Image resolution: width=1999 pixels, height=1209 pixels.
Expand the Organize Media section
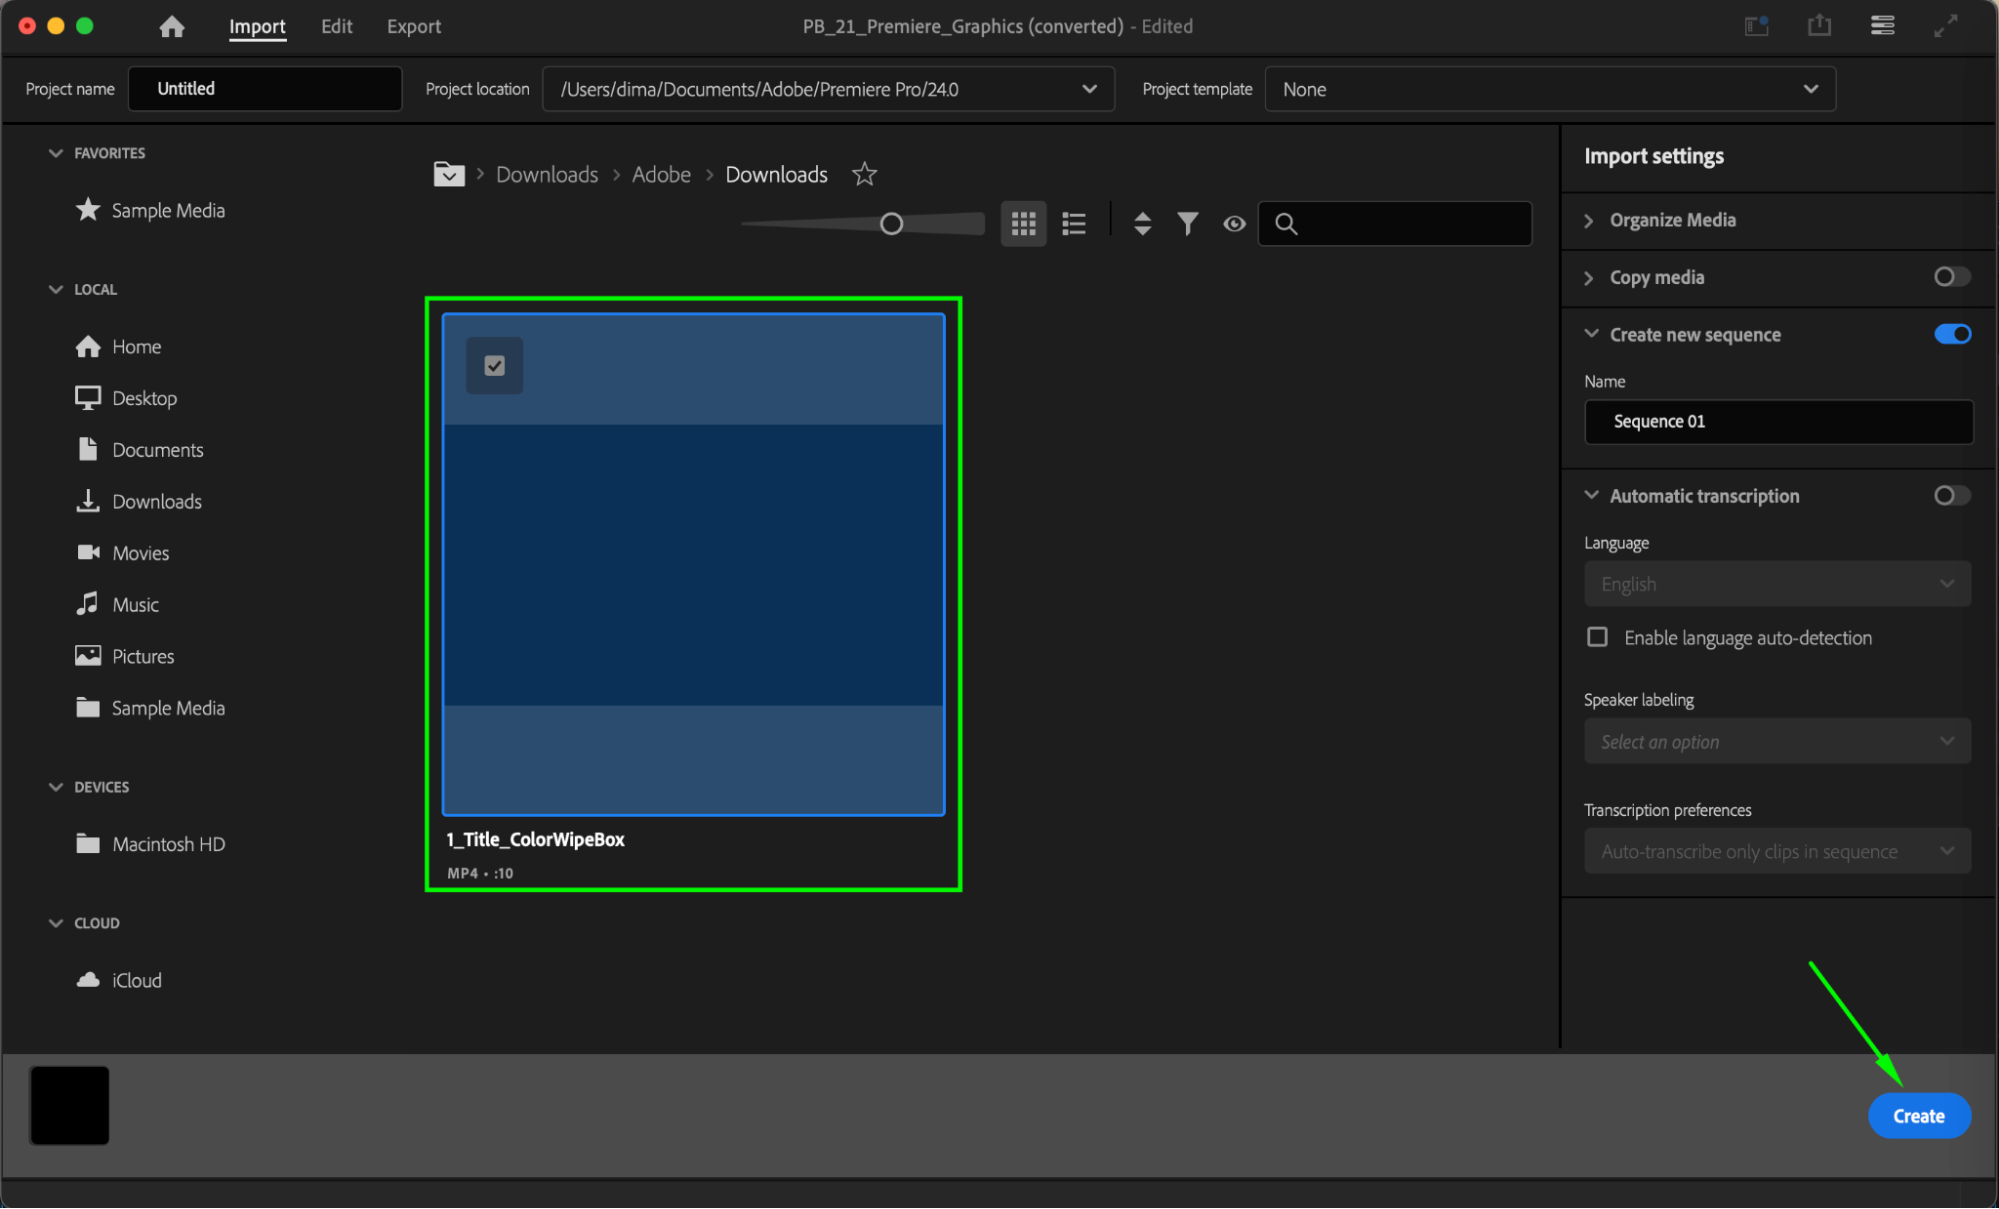1672,220
